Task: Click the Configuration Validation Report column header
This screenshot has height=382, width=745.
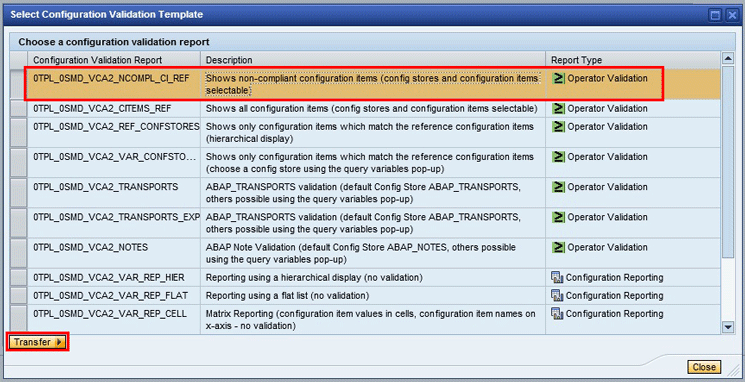Action: coord(114,60)
